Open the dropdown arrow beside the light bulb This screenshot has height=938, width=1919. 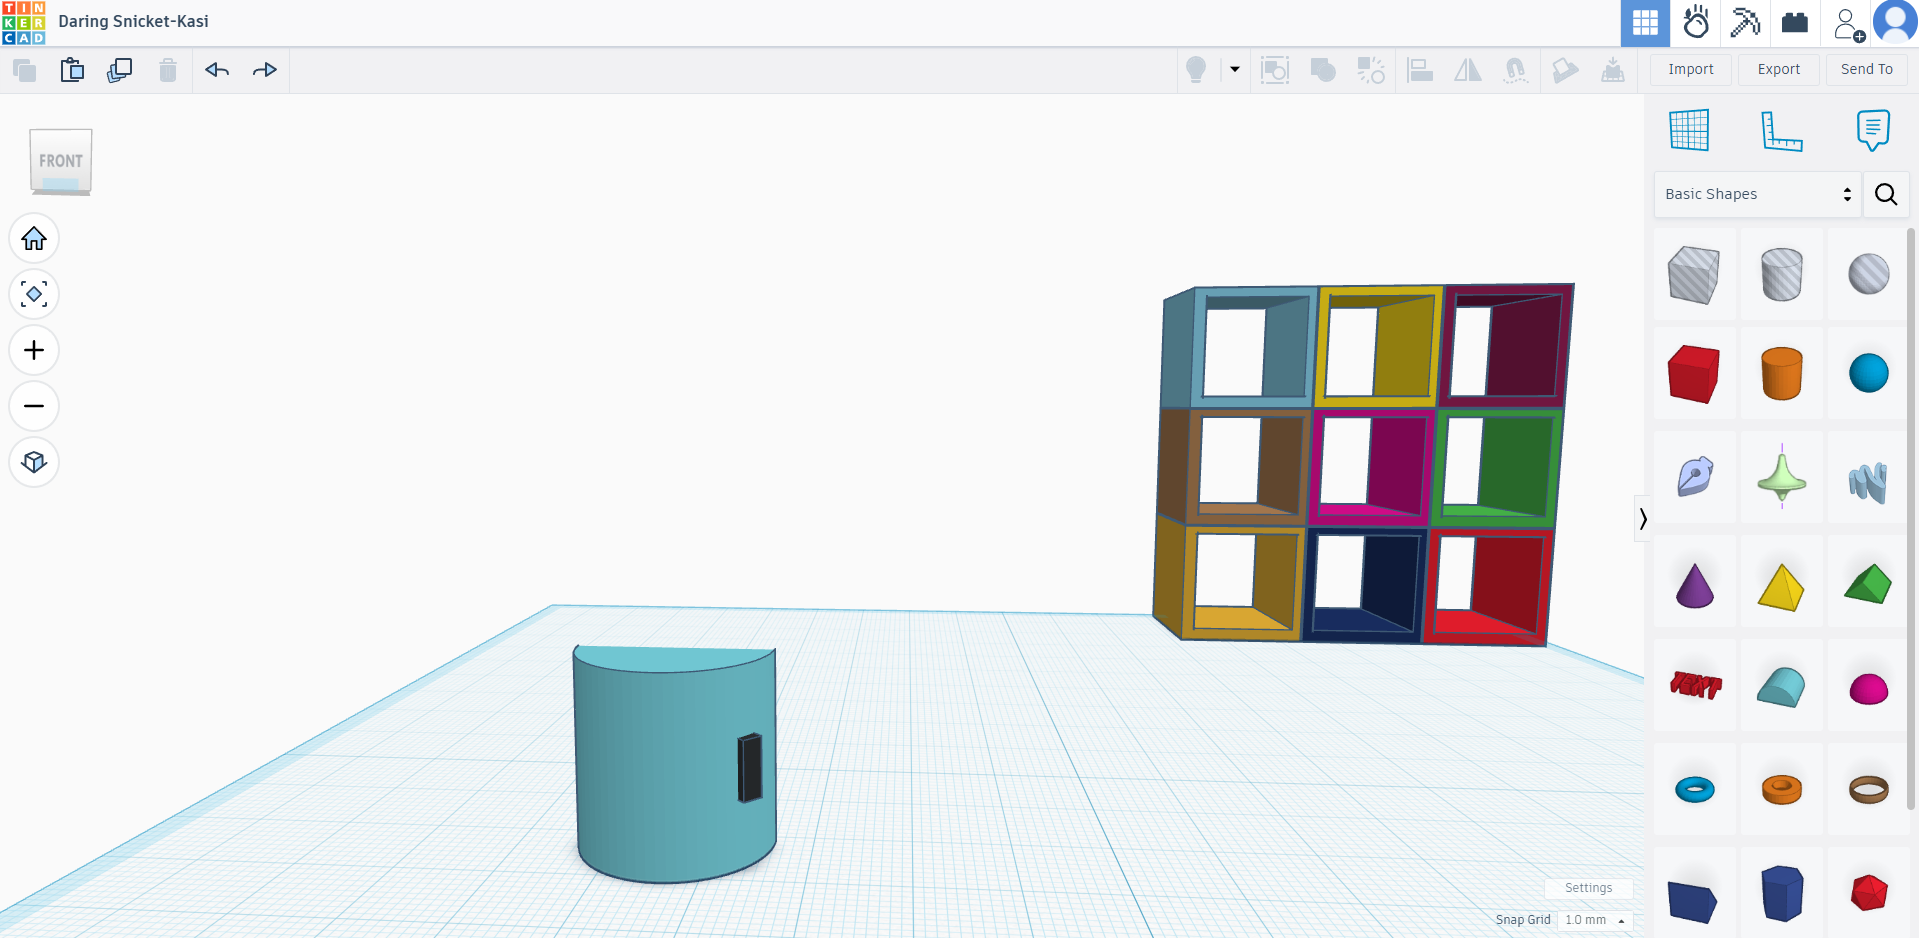tap(1235, 70)
